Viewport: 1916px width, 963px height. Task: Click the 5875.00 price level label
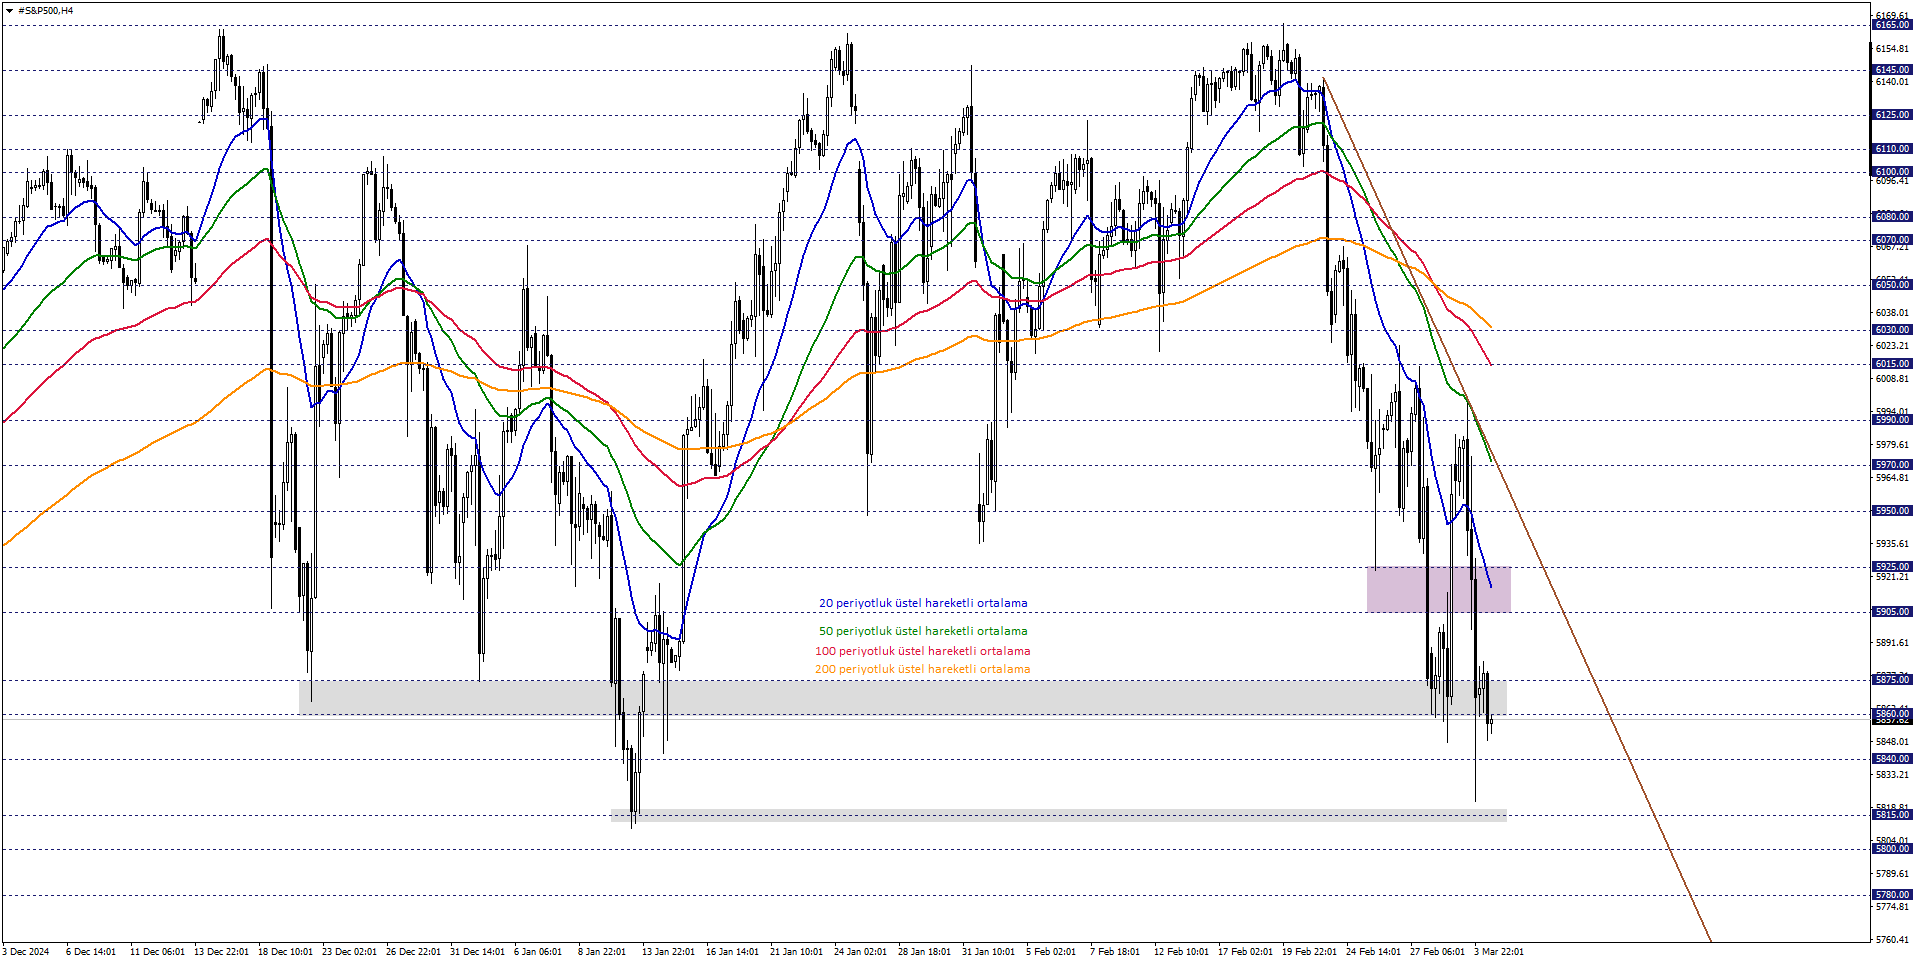(x=1891, y=680)
